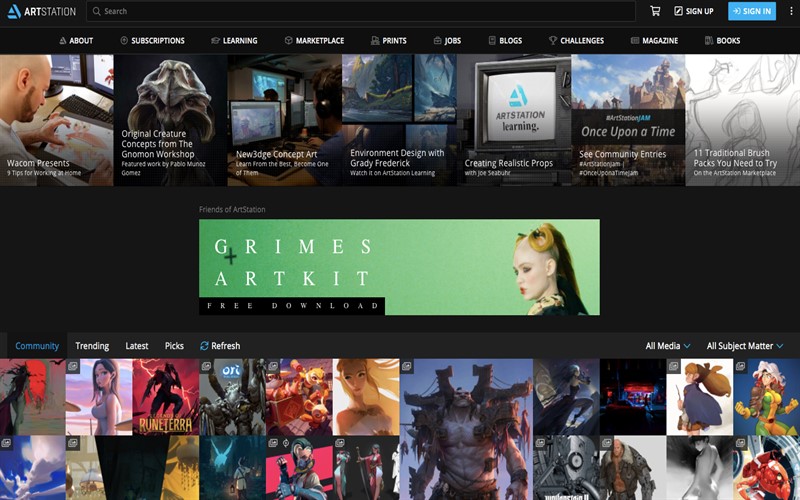This screenshot has height=500, width=800.
Task: Click the multi-image icon on Rogue character thumbnail
Action: [x=740, y=366]
